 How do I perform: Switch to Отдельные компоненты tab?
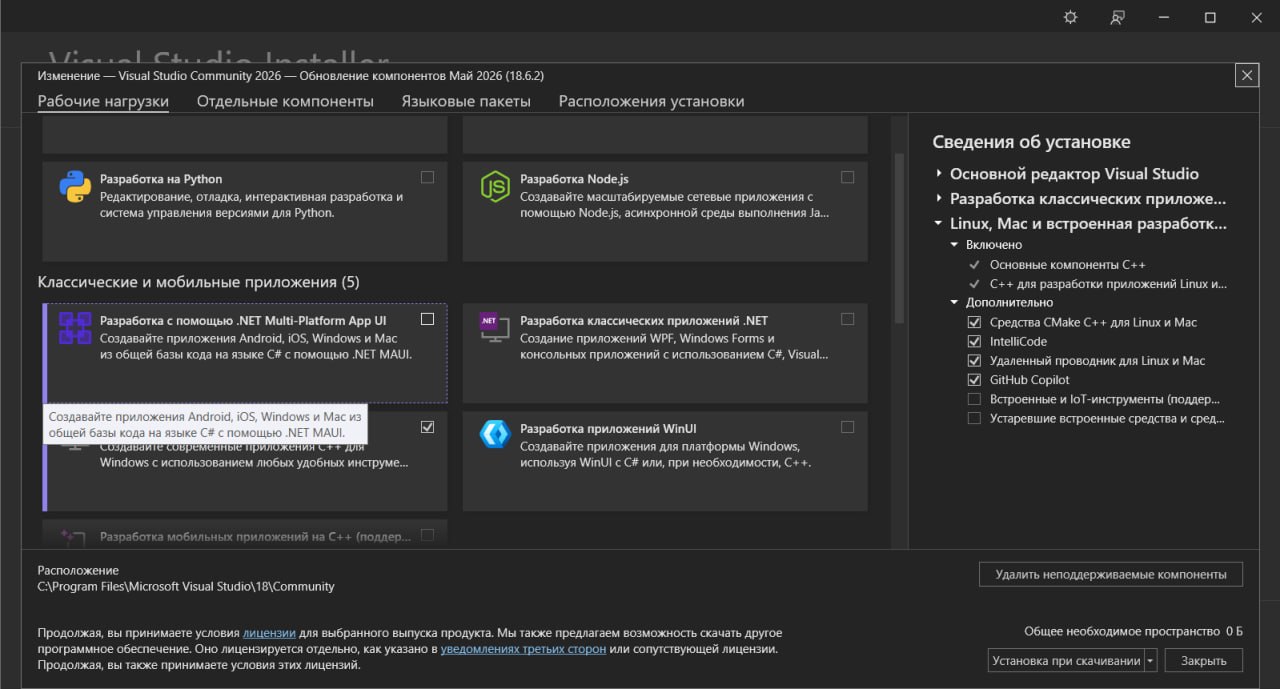coord(285,101)
